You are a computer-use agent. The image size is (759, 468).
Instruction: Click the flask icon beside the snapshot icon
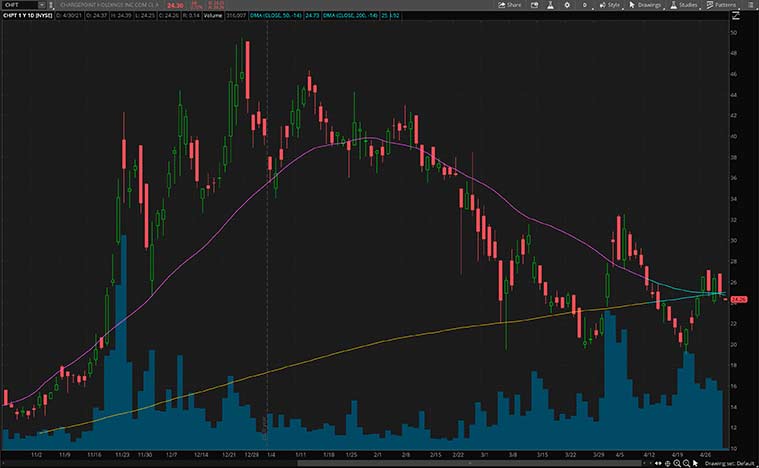550,5
